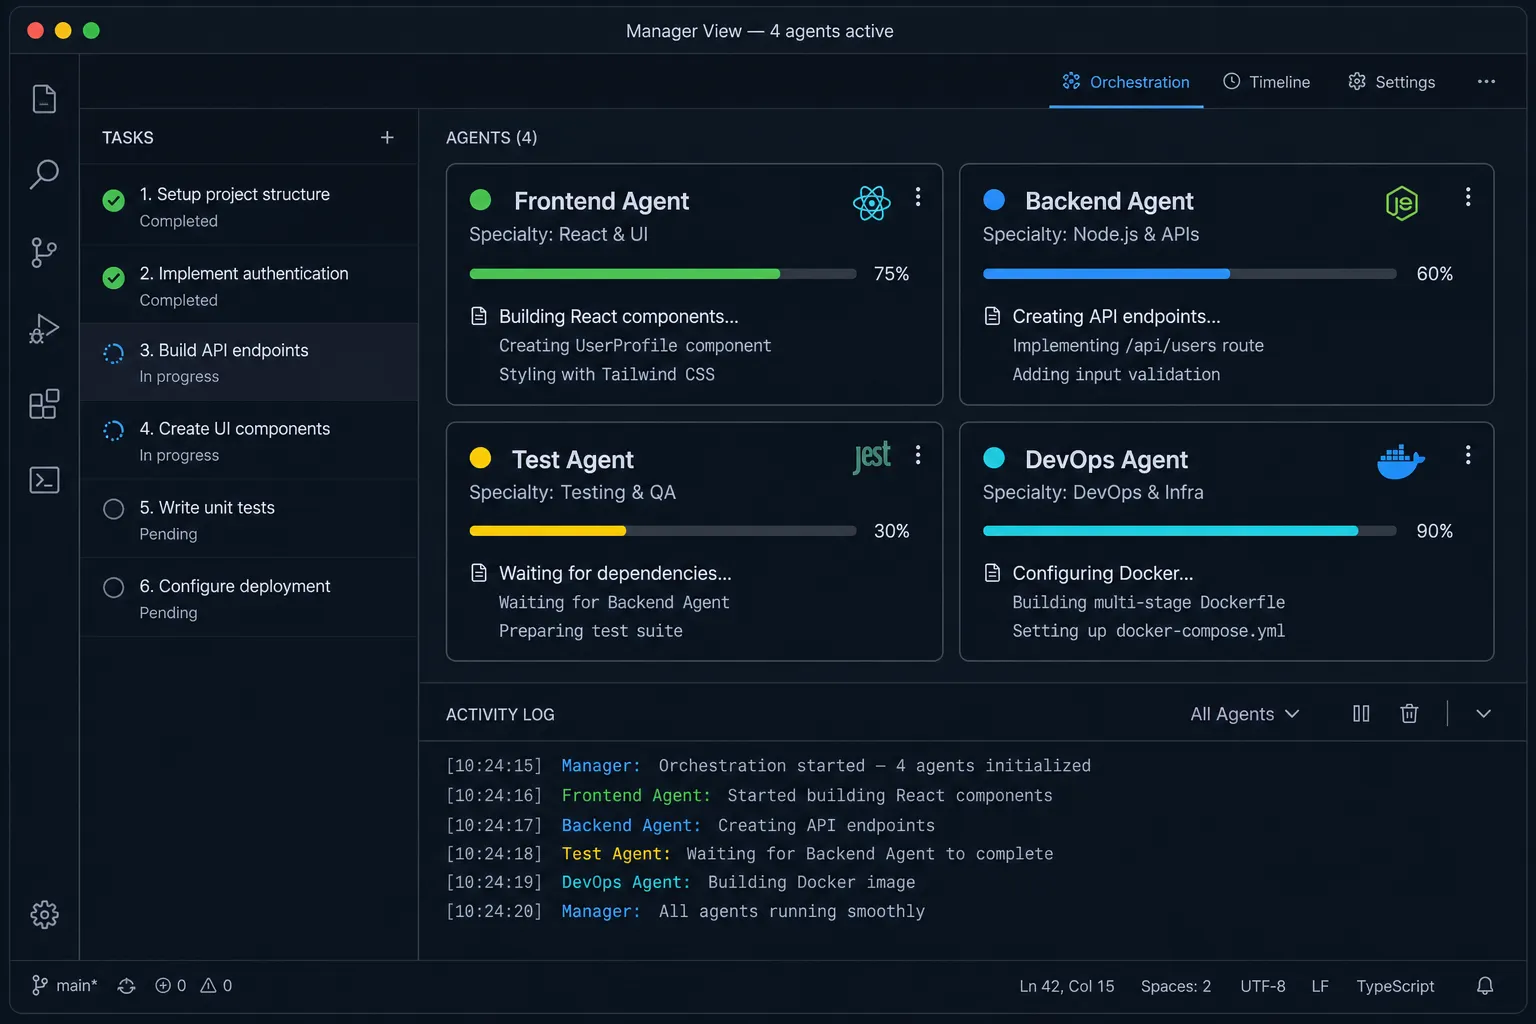1536x1024 pixels.
Task: Pause the activity log
Action: pyautogui.click(x=1361, y=713)
